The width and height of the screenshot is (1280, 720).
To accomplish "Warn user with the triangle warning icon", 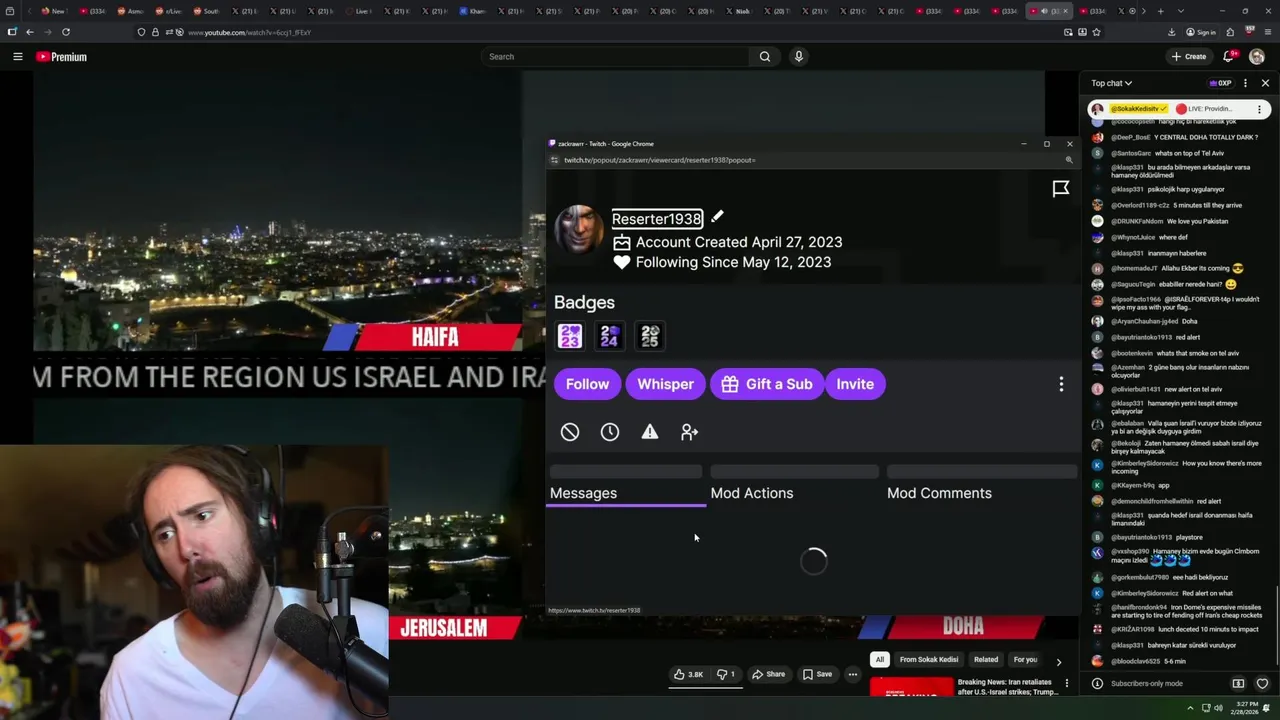I will 650,432.
